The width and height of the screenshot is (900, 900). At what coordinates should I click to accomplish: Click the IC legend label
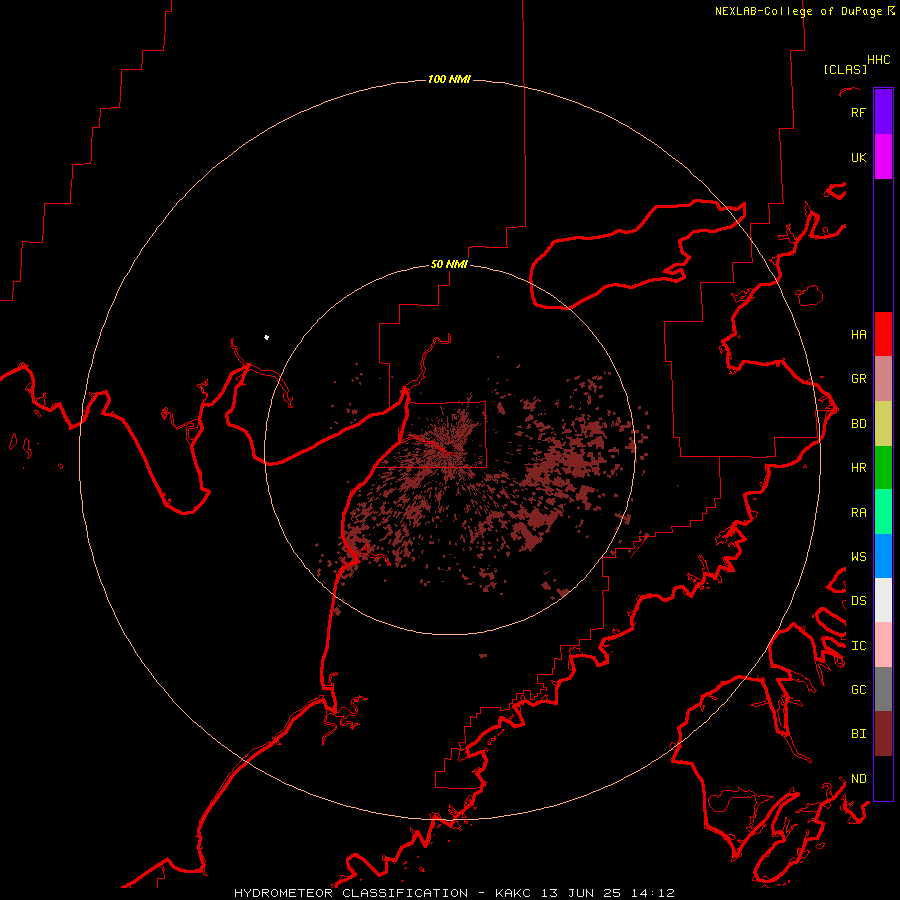click(858, 646)
